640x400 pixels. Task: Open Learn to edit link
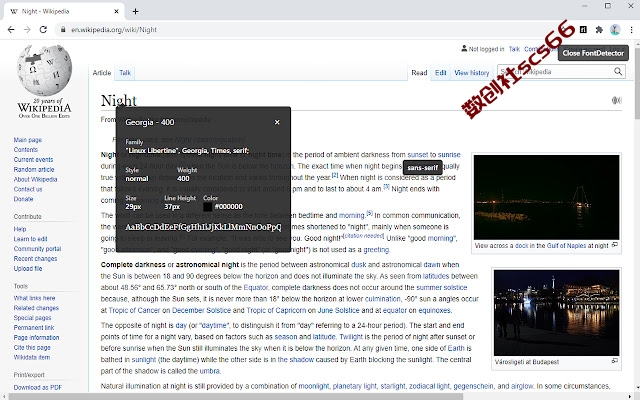pos(31,239)
